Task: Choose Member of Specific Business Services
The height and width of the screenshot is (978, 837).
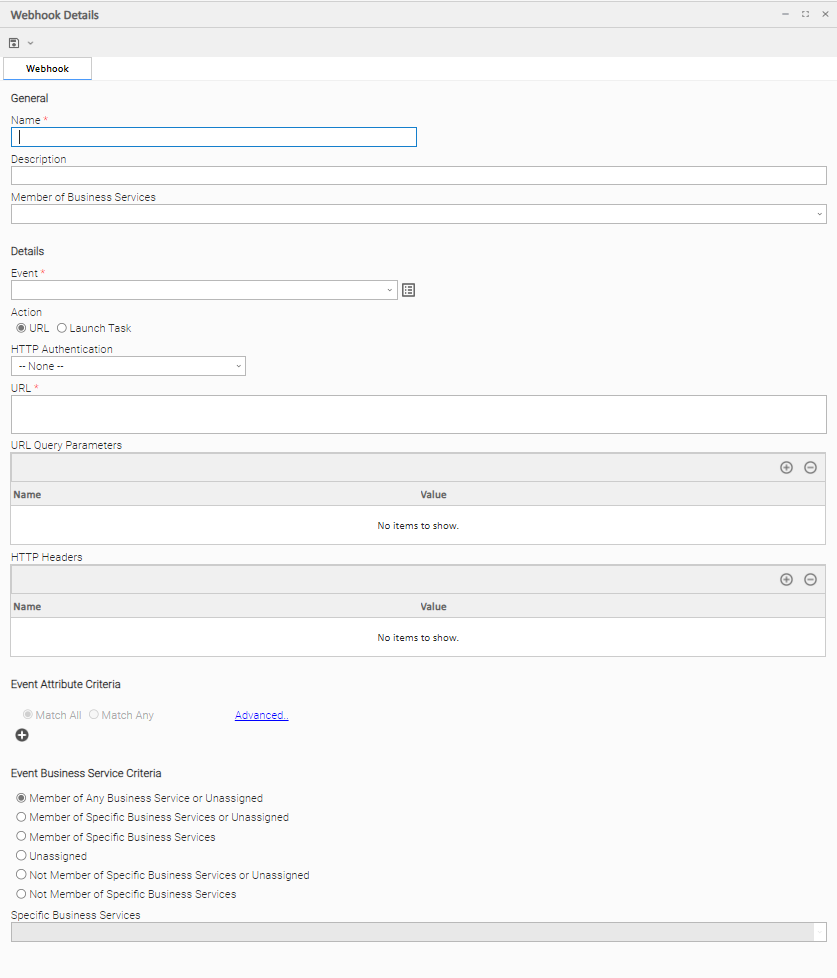Action: pyautogui.click(x=22, y=837)
